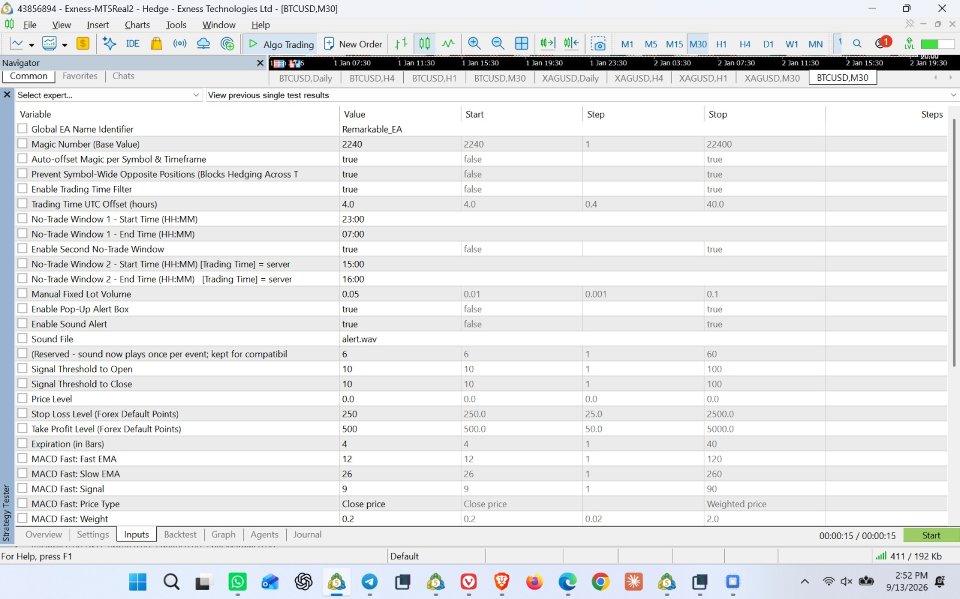Screen dimensions: 960x599
Task: Tick the Expiration (in Bars) checkbox
Action: pyautogui.click(x=23, y=443)
